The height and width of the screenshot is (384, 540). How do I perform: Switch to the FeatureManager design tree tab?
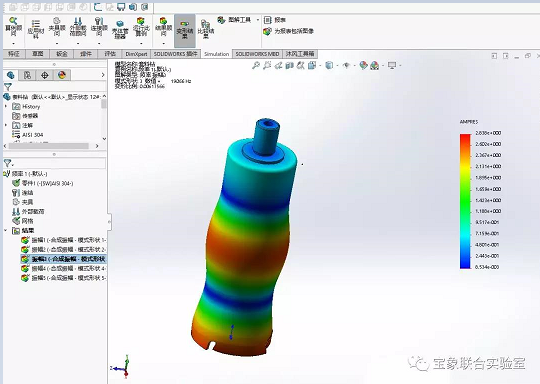(x=11, y=75)
